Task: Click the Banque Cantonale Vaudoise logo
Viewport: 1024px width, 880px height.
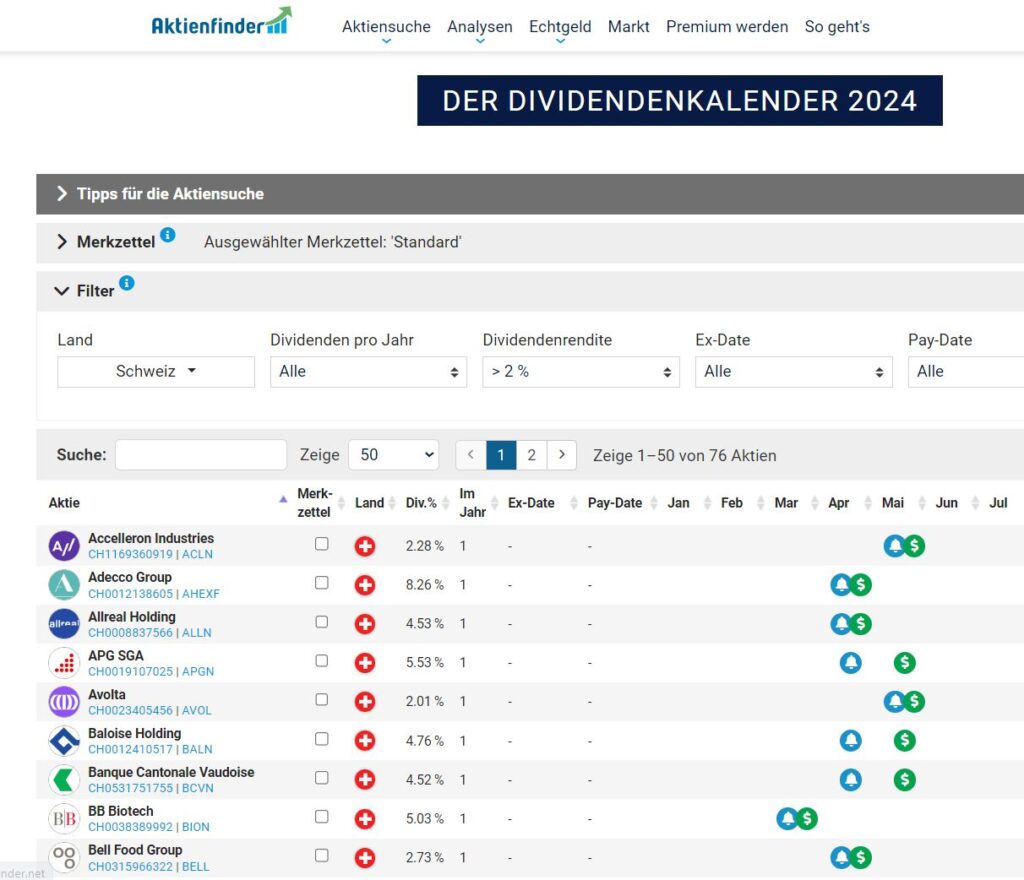Action: point(64,779)
